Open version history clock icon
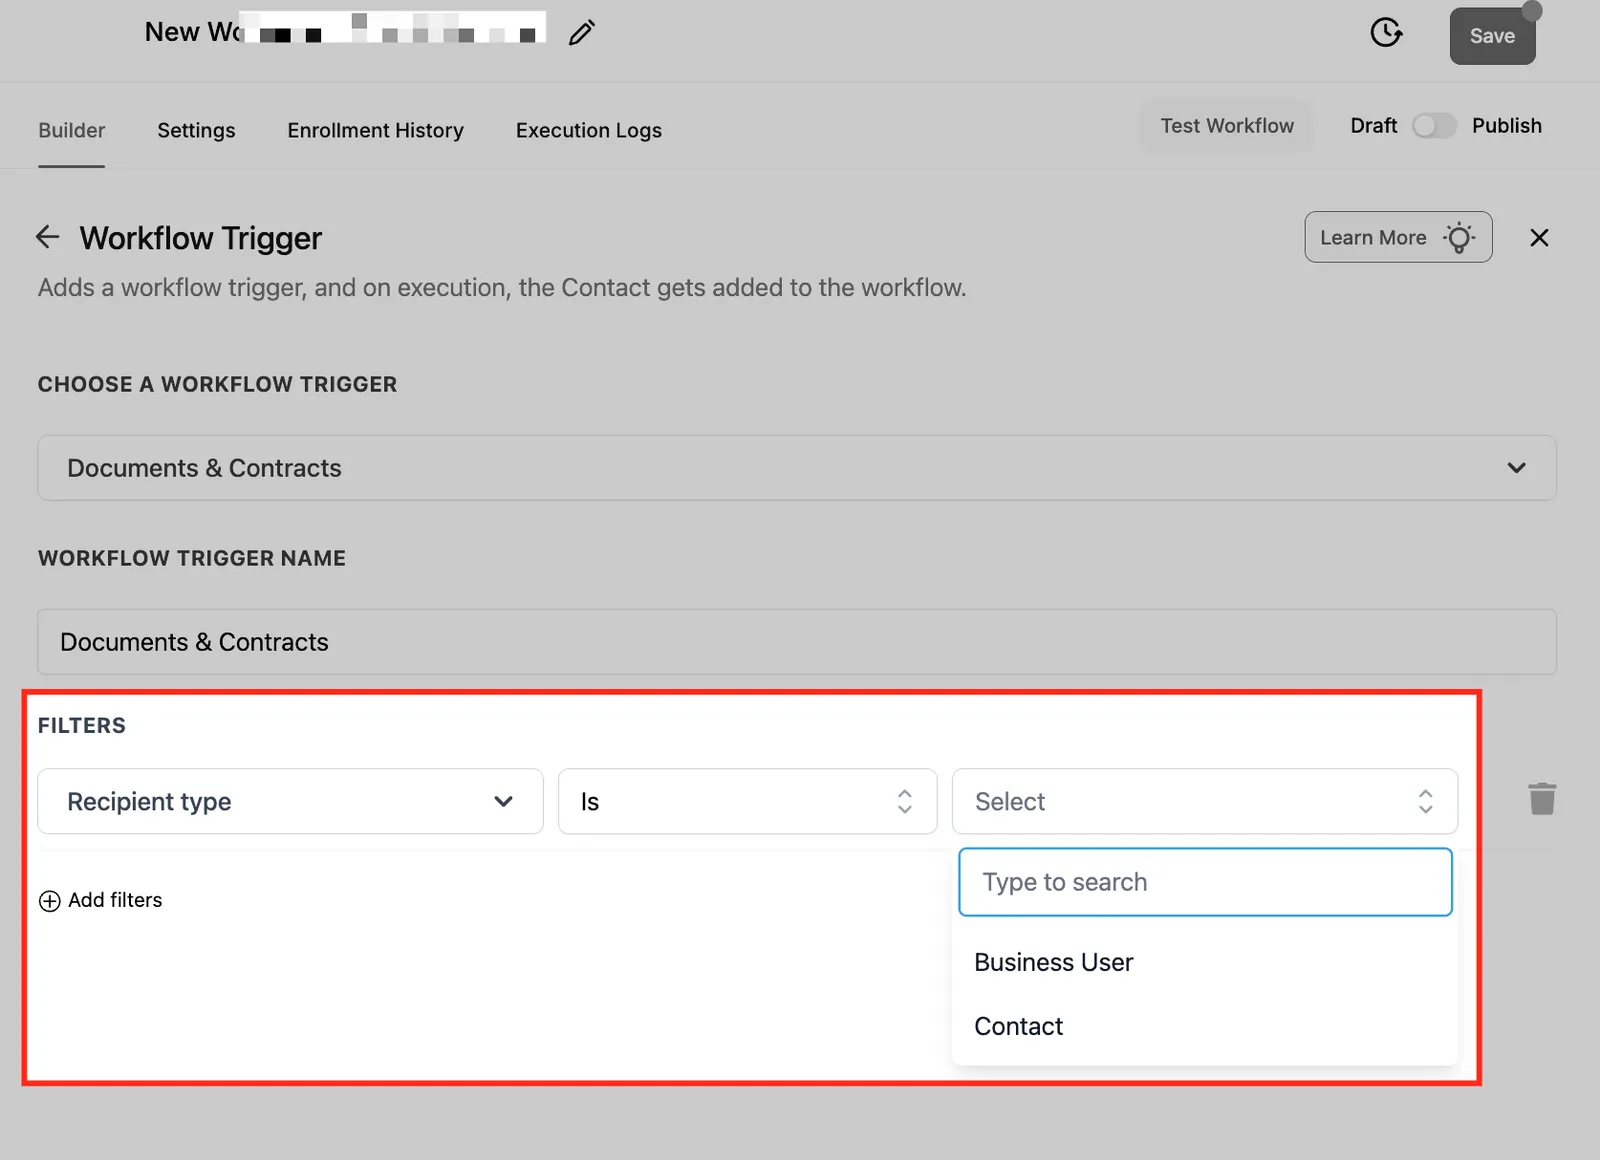Viewport: 1600px width, 1160px height. [x=1386, y=33]
